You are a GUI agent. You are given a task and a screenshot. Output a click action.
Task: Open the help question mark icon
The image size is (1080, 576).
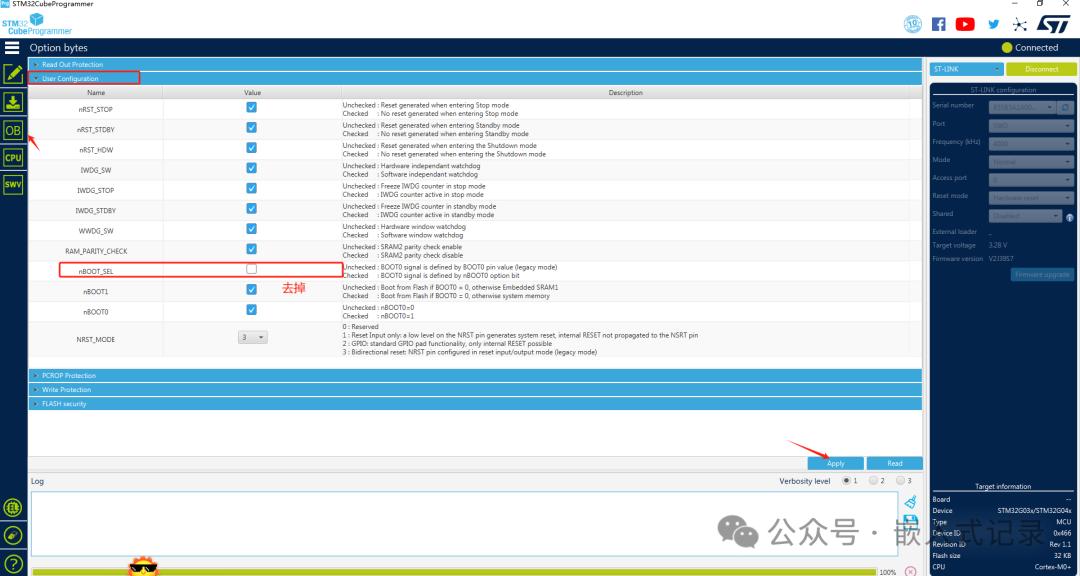pos(12,564)
